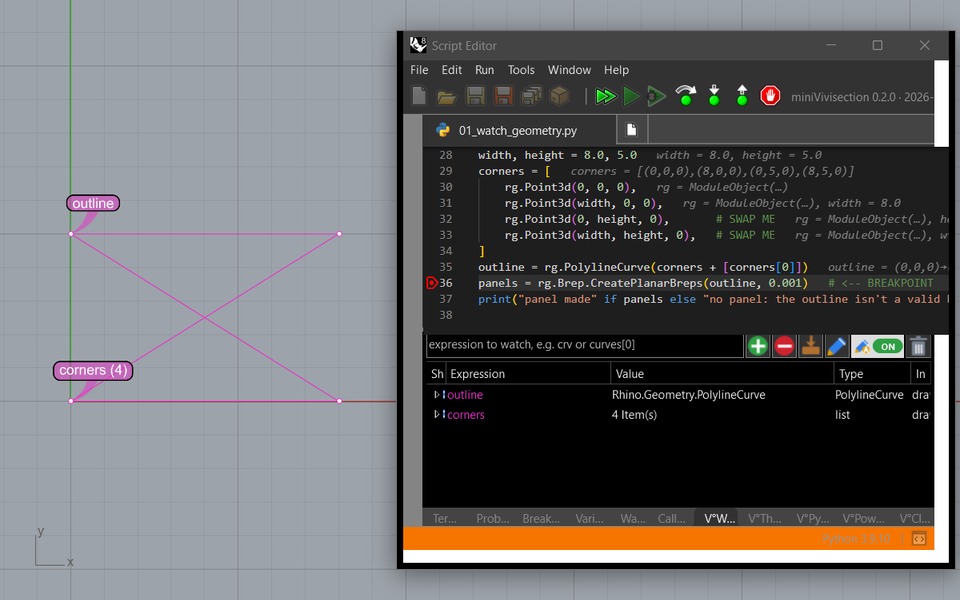Open the File menu
Screen dimensions: 960x600
(419, 70)
